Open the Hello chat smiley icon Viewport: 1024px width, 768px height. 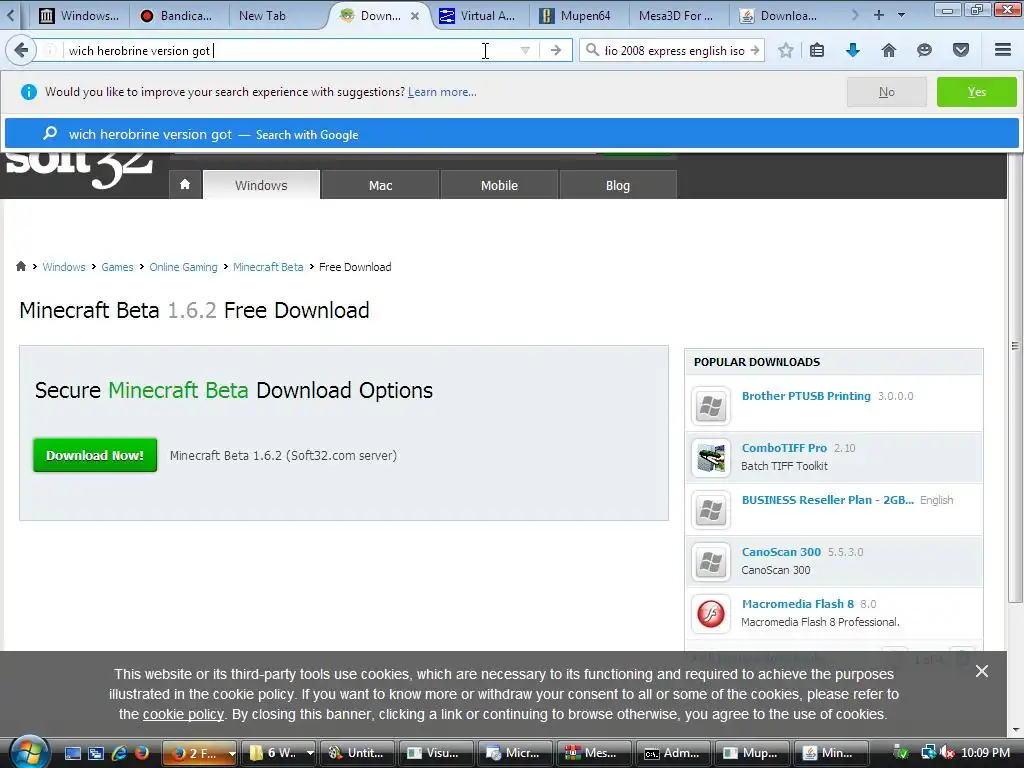924,50
